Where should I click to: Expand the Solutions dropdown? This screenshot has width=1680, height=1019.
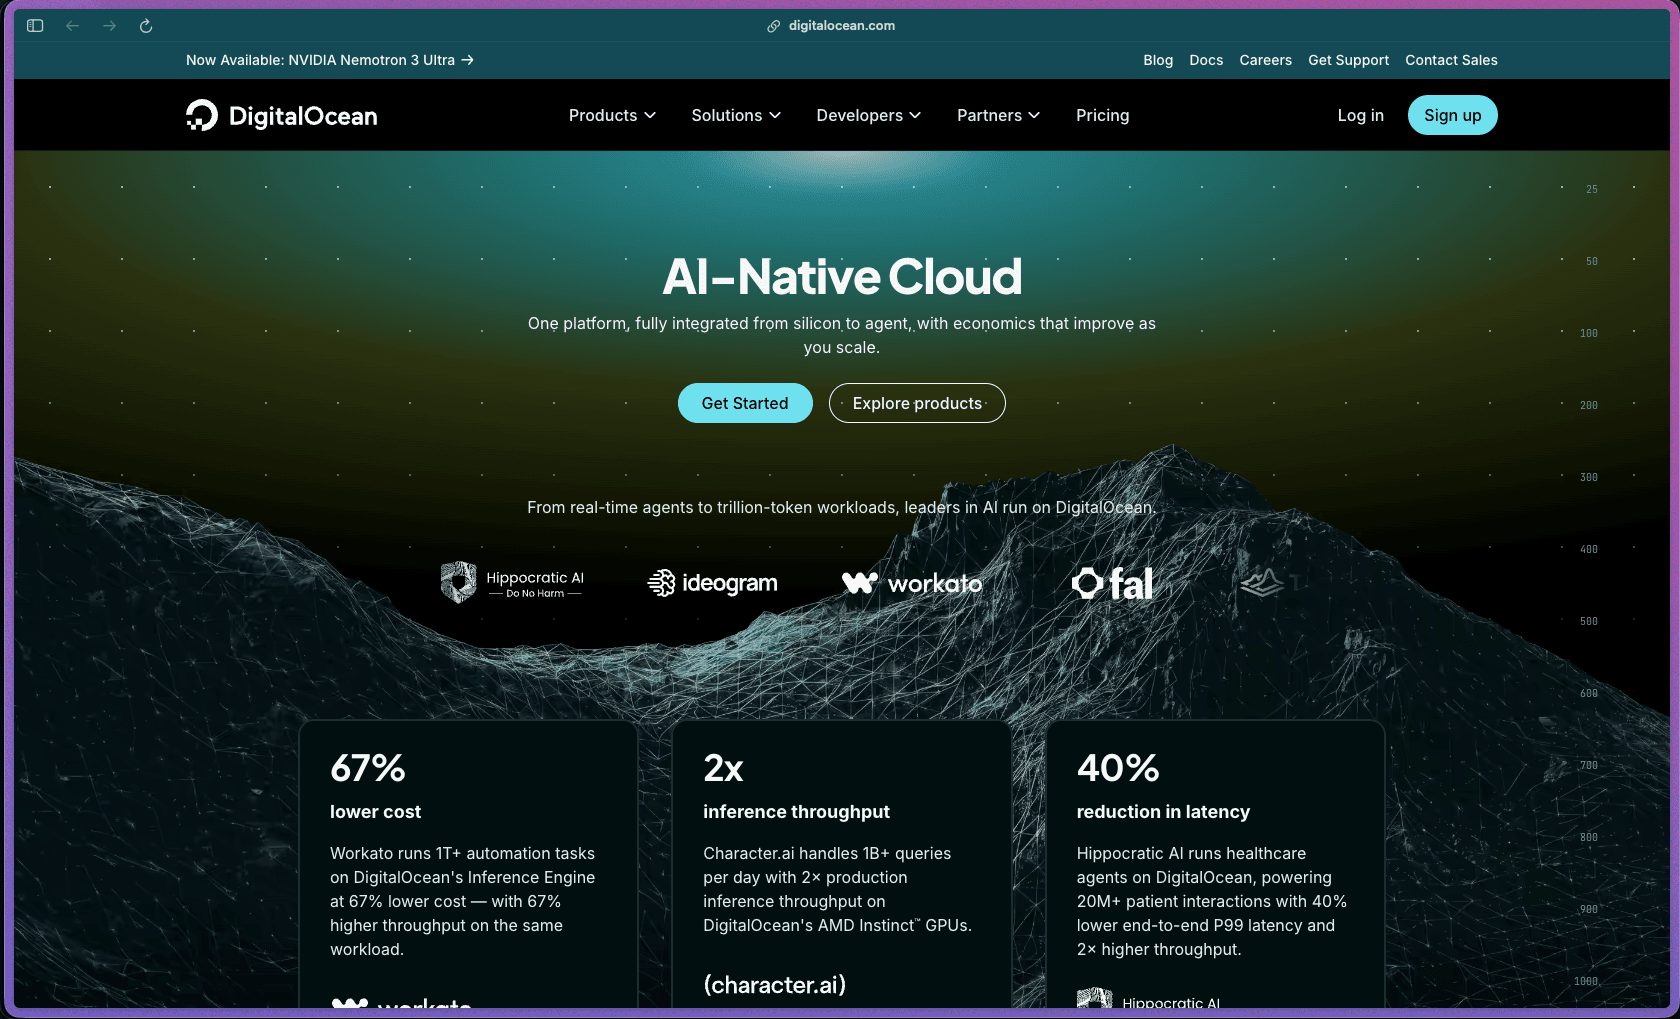(736, 116)
